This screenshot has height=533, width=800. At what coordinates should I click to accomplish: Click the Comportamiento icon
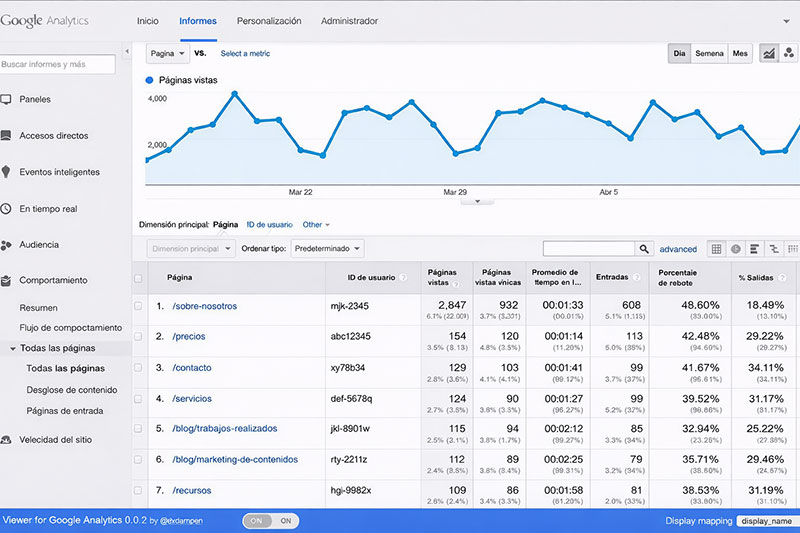(6, 281)
